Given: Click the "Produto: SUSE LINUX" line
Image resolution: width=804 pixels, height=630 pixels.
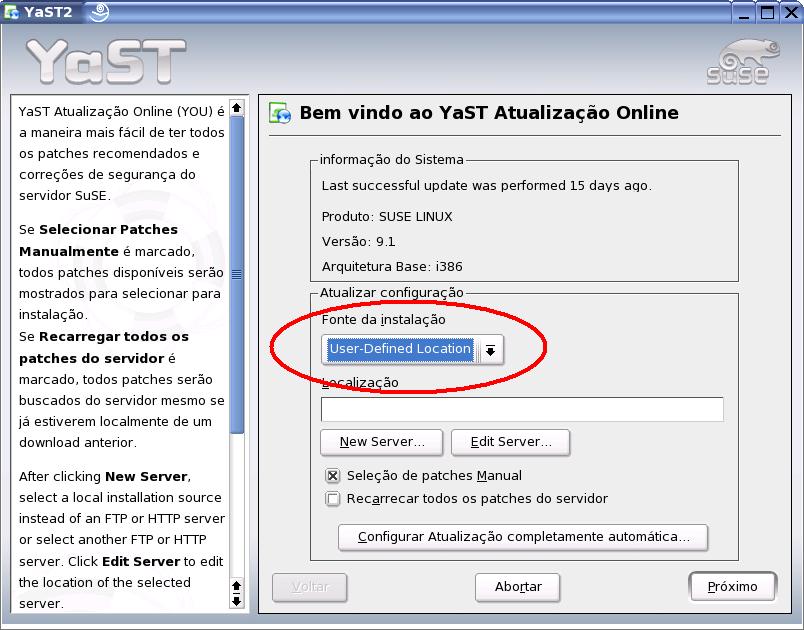Looking at the screenshot, I should 387,217.
